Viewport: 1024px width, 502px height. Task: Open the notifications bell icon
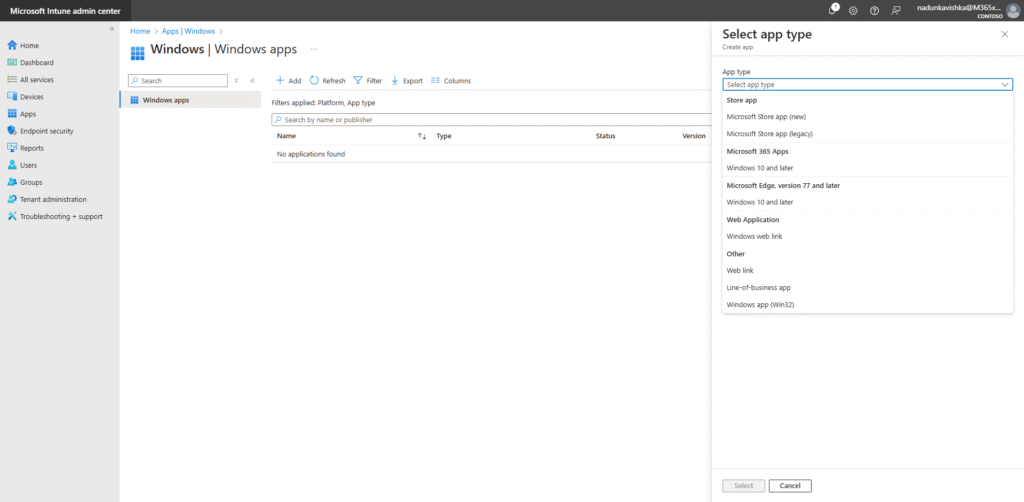coord(833,10)
